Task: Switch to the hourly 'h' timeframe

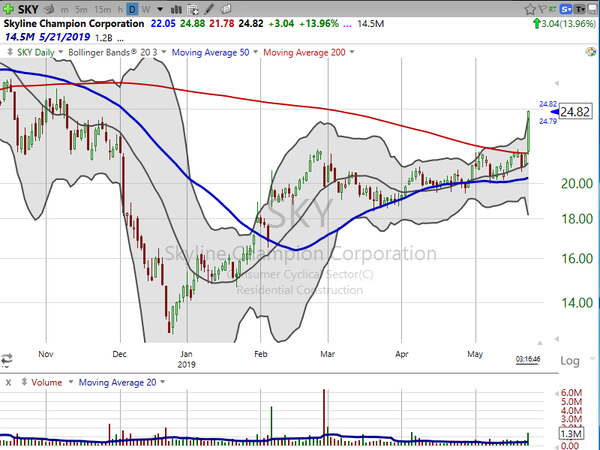Action: point(120,10)
